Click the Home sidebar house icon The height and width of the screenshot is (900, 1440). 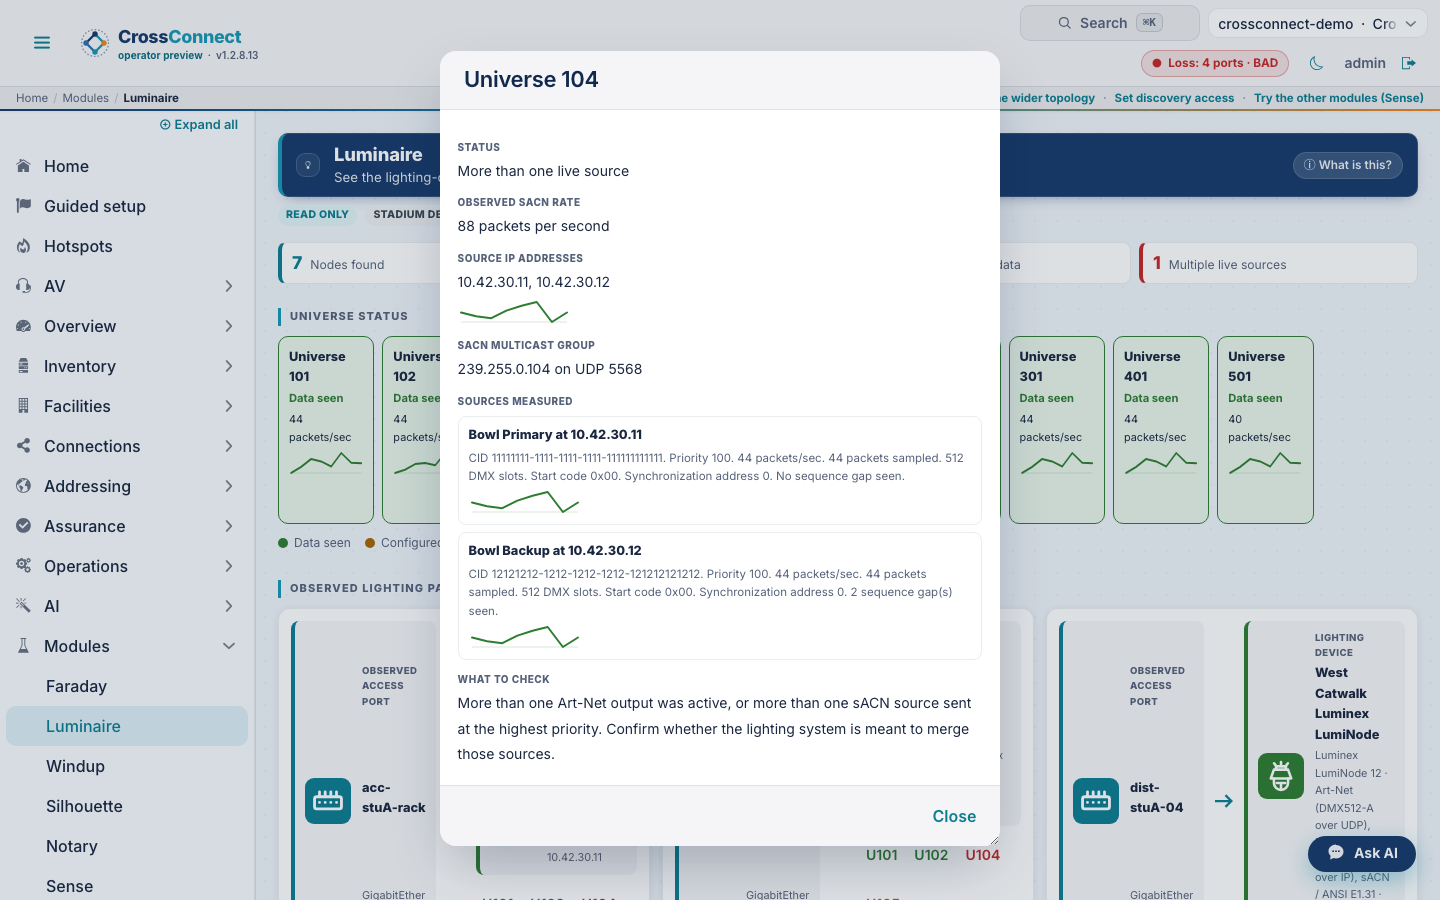coord(24,166)
